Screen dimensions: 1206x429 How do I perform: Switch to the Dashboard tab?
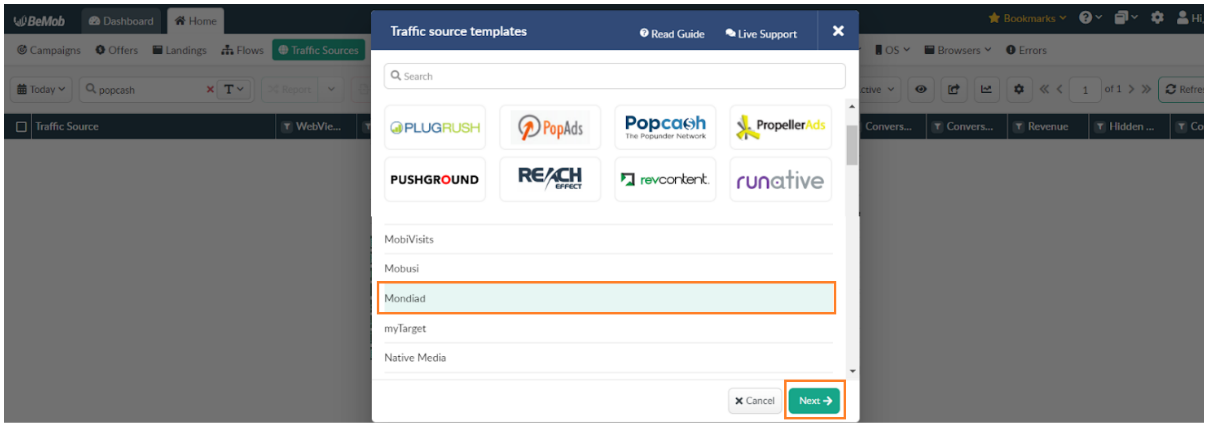pos(121,21)
